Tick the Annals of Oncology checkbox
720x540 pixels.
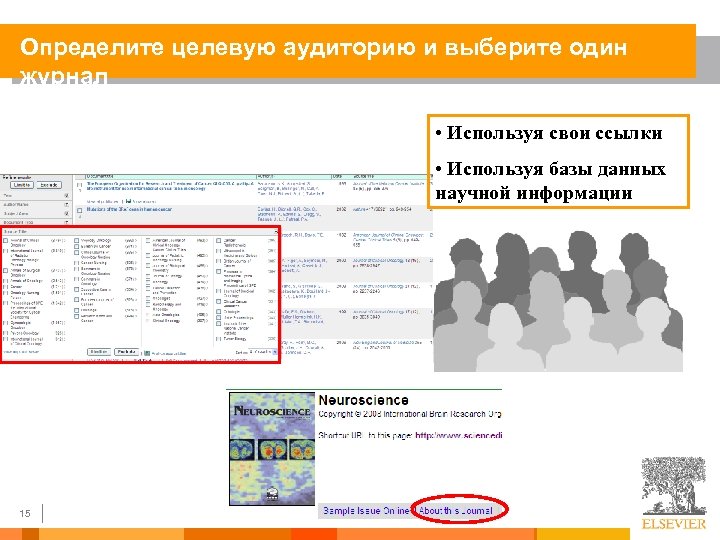[x=6, y=281]
